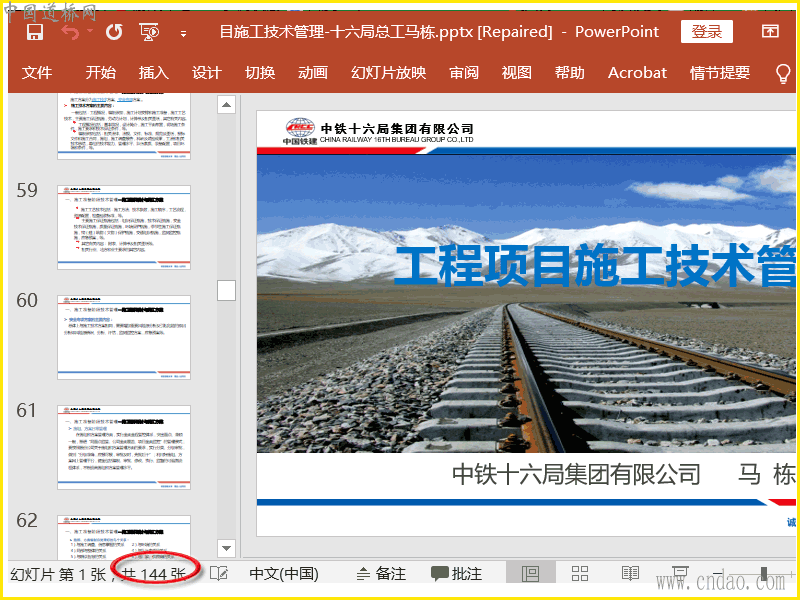Open the 切换 transitions tab
The image size is (800, 600).
(x=260, y=72)
